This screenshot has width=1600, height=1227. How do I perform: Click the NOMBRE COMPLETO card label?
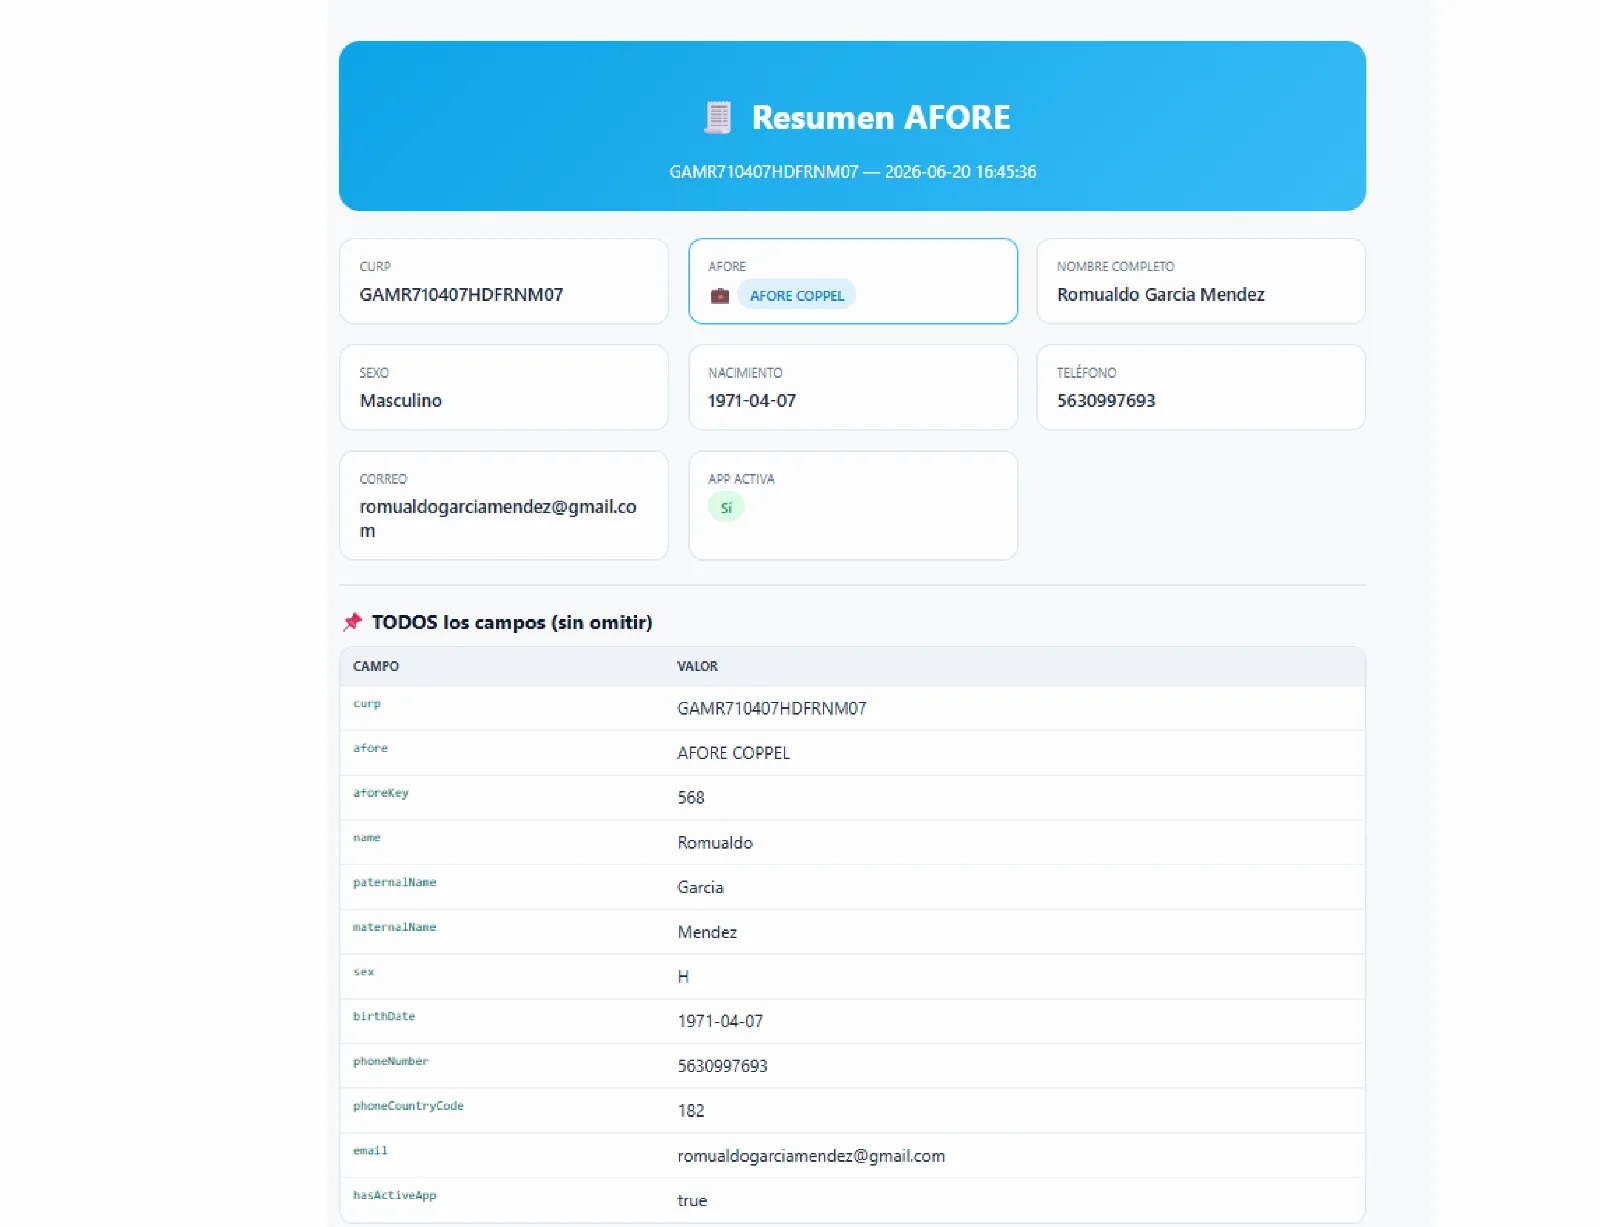pyautogui.click(x=1115, y=266)
